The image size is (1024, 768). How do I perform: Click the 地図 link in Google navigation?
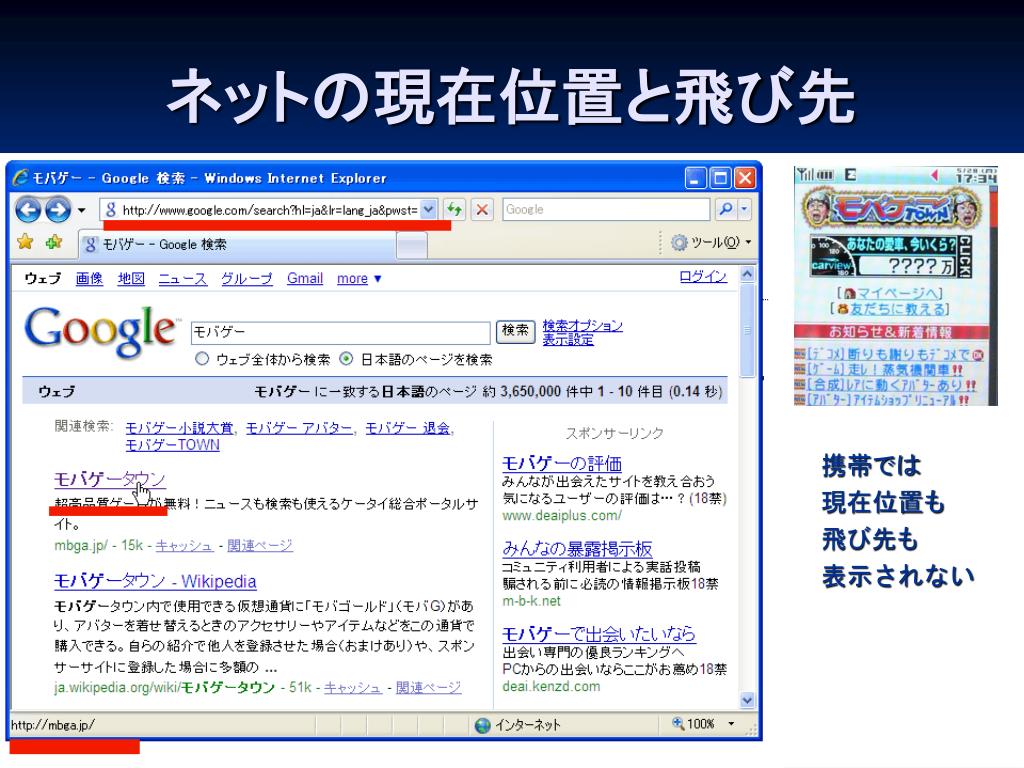tap(131, 279)
